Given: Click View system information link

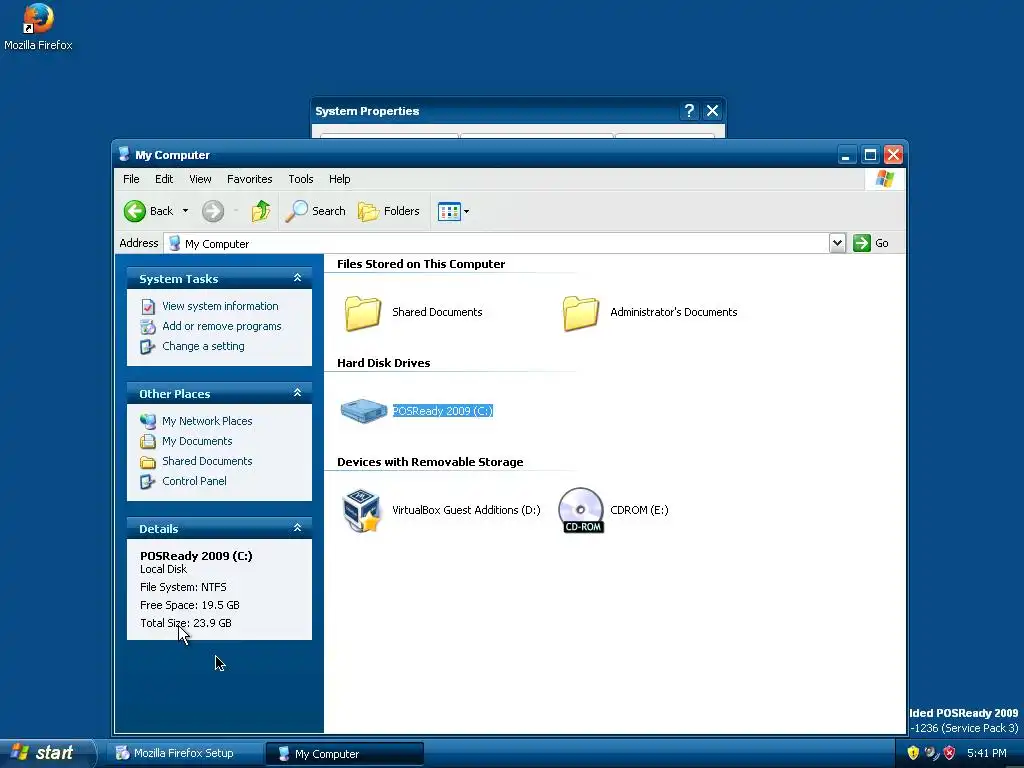Looking at the screenshot, I should pos(220,306).
